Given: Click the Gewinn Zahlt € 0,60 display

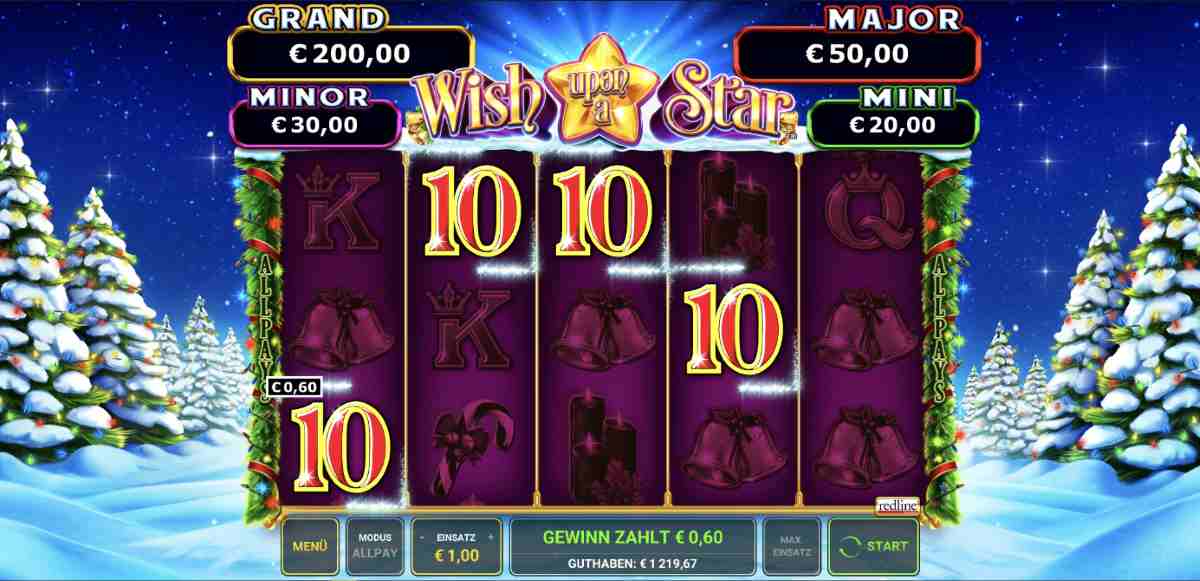Looking at the screenshot, I should pos(632,536).
